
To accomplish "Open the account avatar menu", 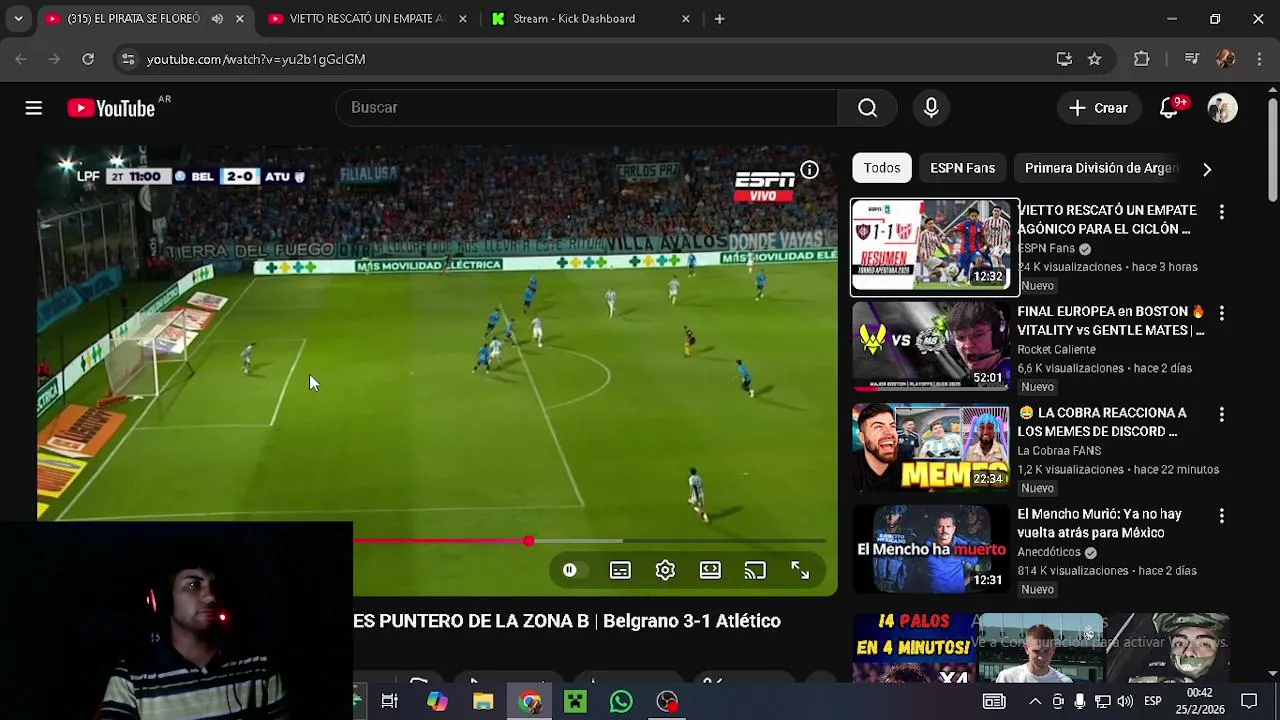I will (x=1222, y=108).
